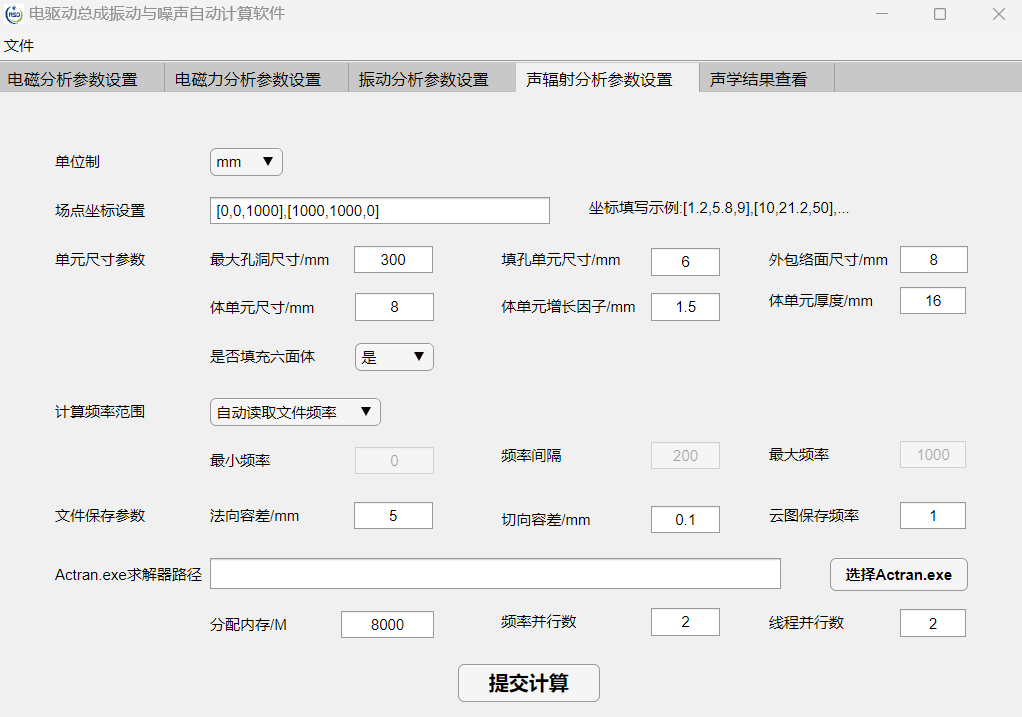Focus the 最大孔洞尺寸 input box
Screen dimensions: 1022x717
point(393,260)
